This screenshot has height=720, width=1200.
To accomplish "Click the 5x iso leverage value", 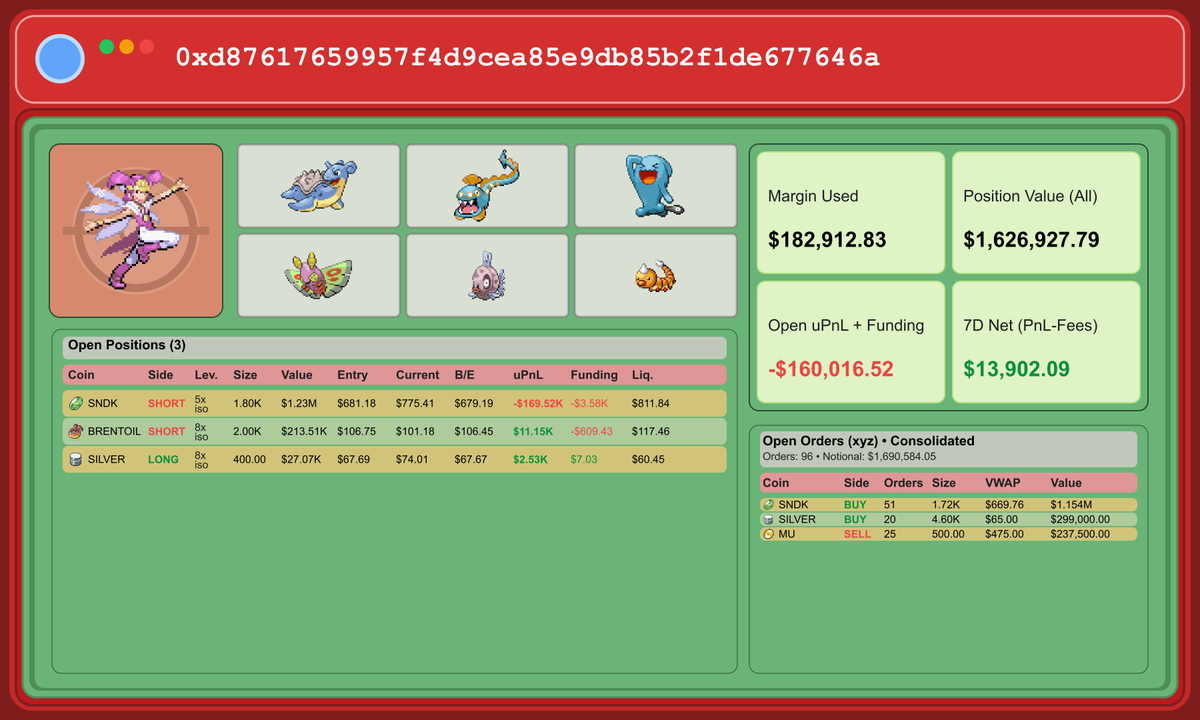I will [201, 403].
